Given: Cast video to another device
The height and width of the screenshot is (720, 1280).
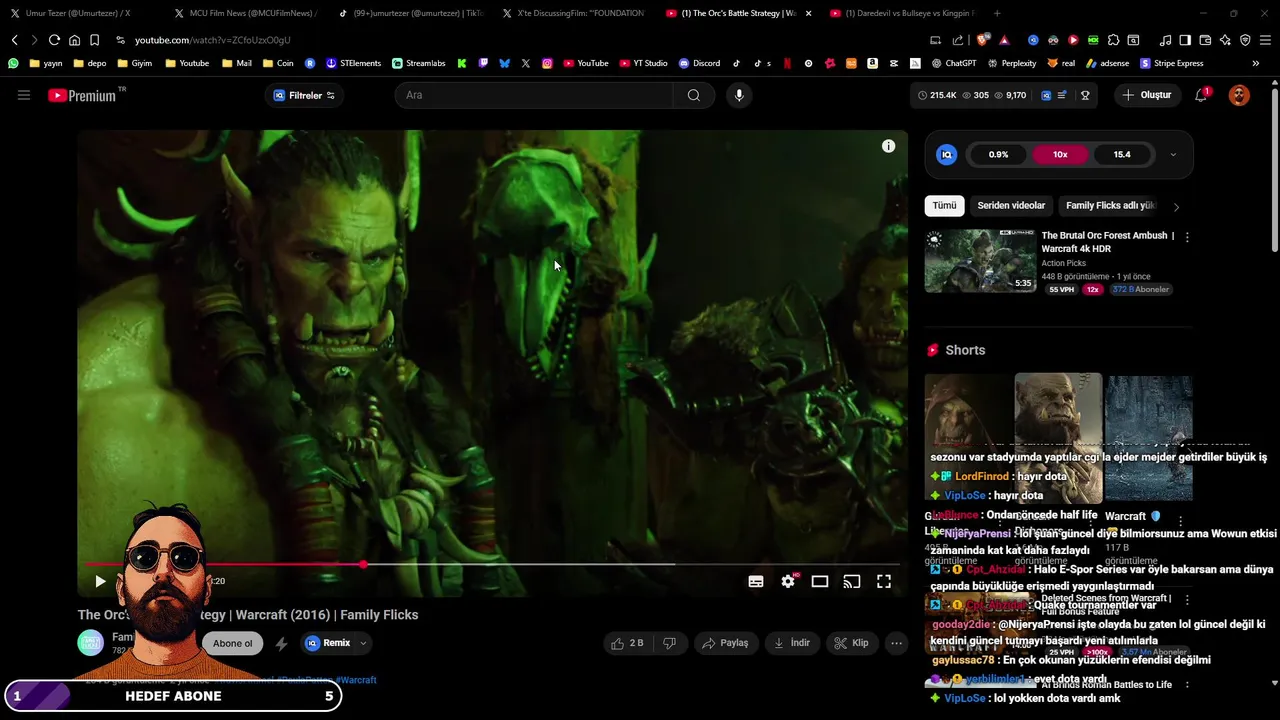Looking at the screenshot, I should click(852, 581).
